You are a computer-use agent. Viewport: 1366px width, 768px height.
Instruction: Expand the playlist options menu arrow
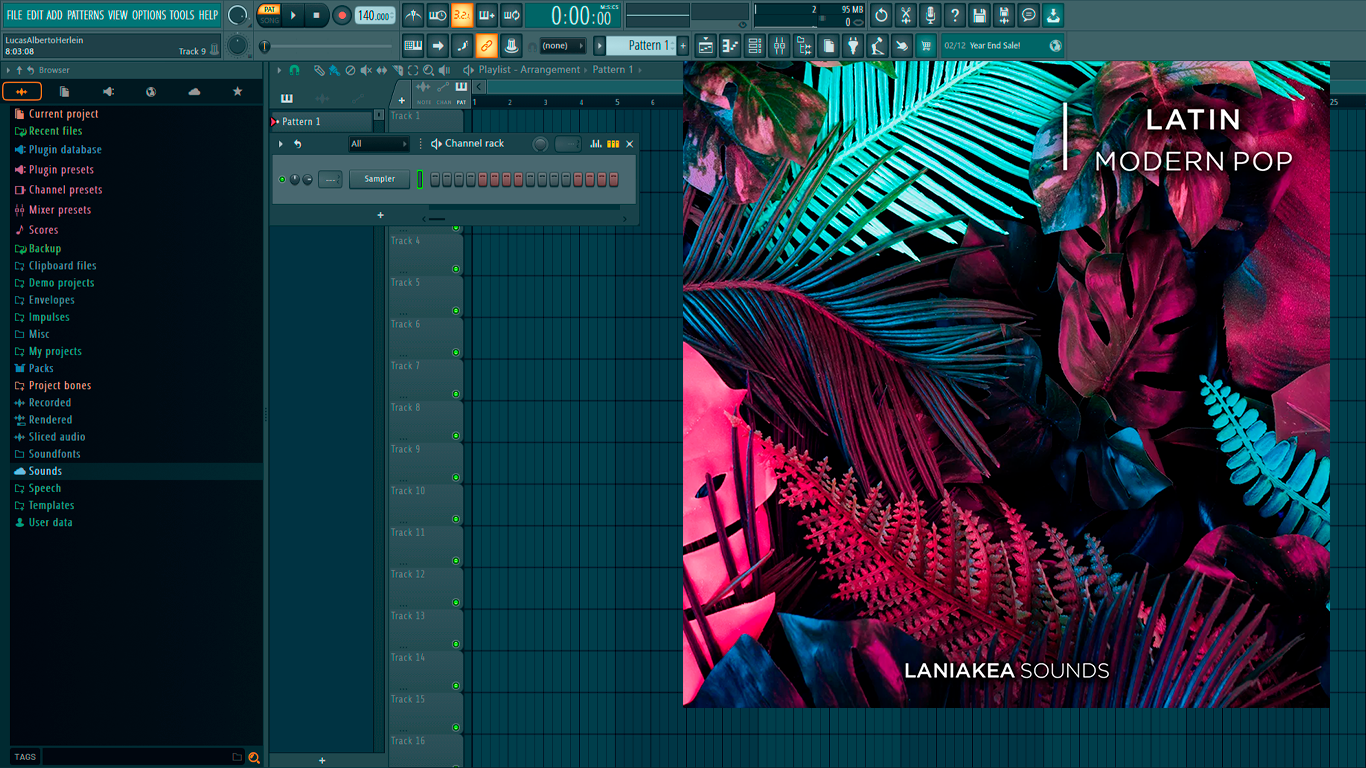280,70
